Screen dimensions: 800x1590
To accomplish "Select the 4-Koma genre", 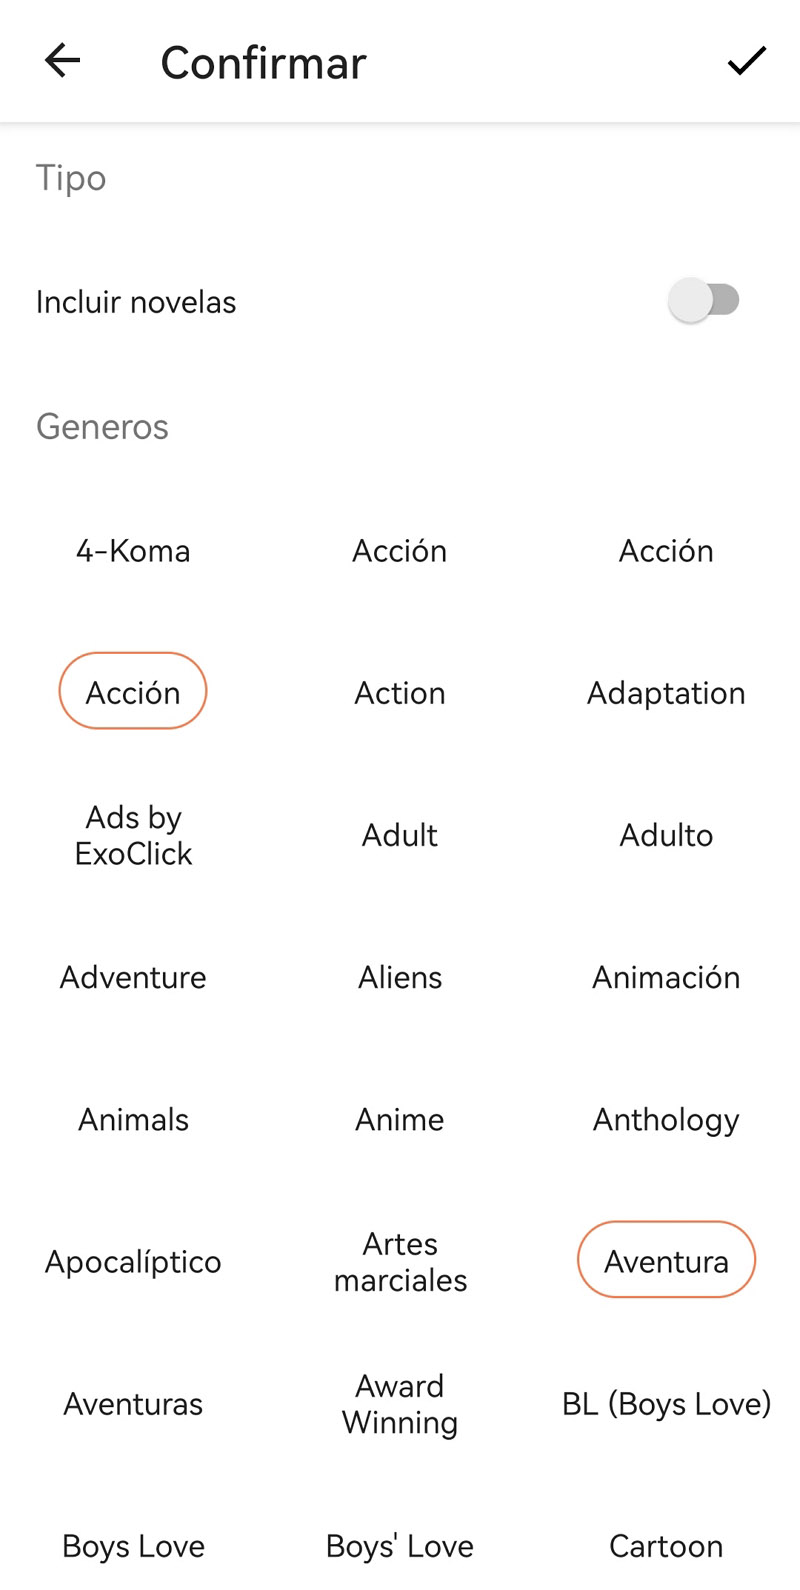I will pos(133,551).
